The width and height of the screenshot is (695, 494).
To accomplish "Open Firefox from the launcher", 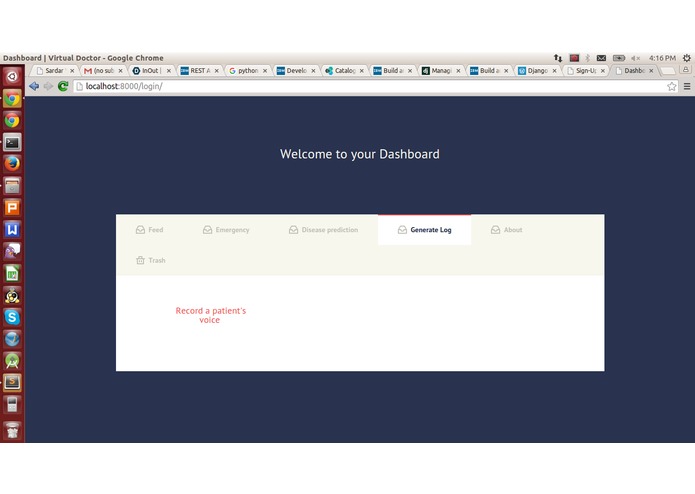I will (12, 164).
